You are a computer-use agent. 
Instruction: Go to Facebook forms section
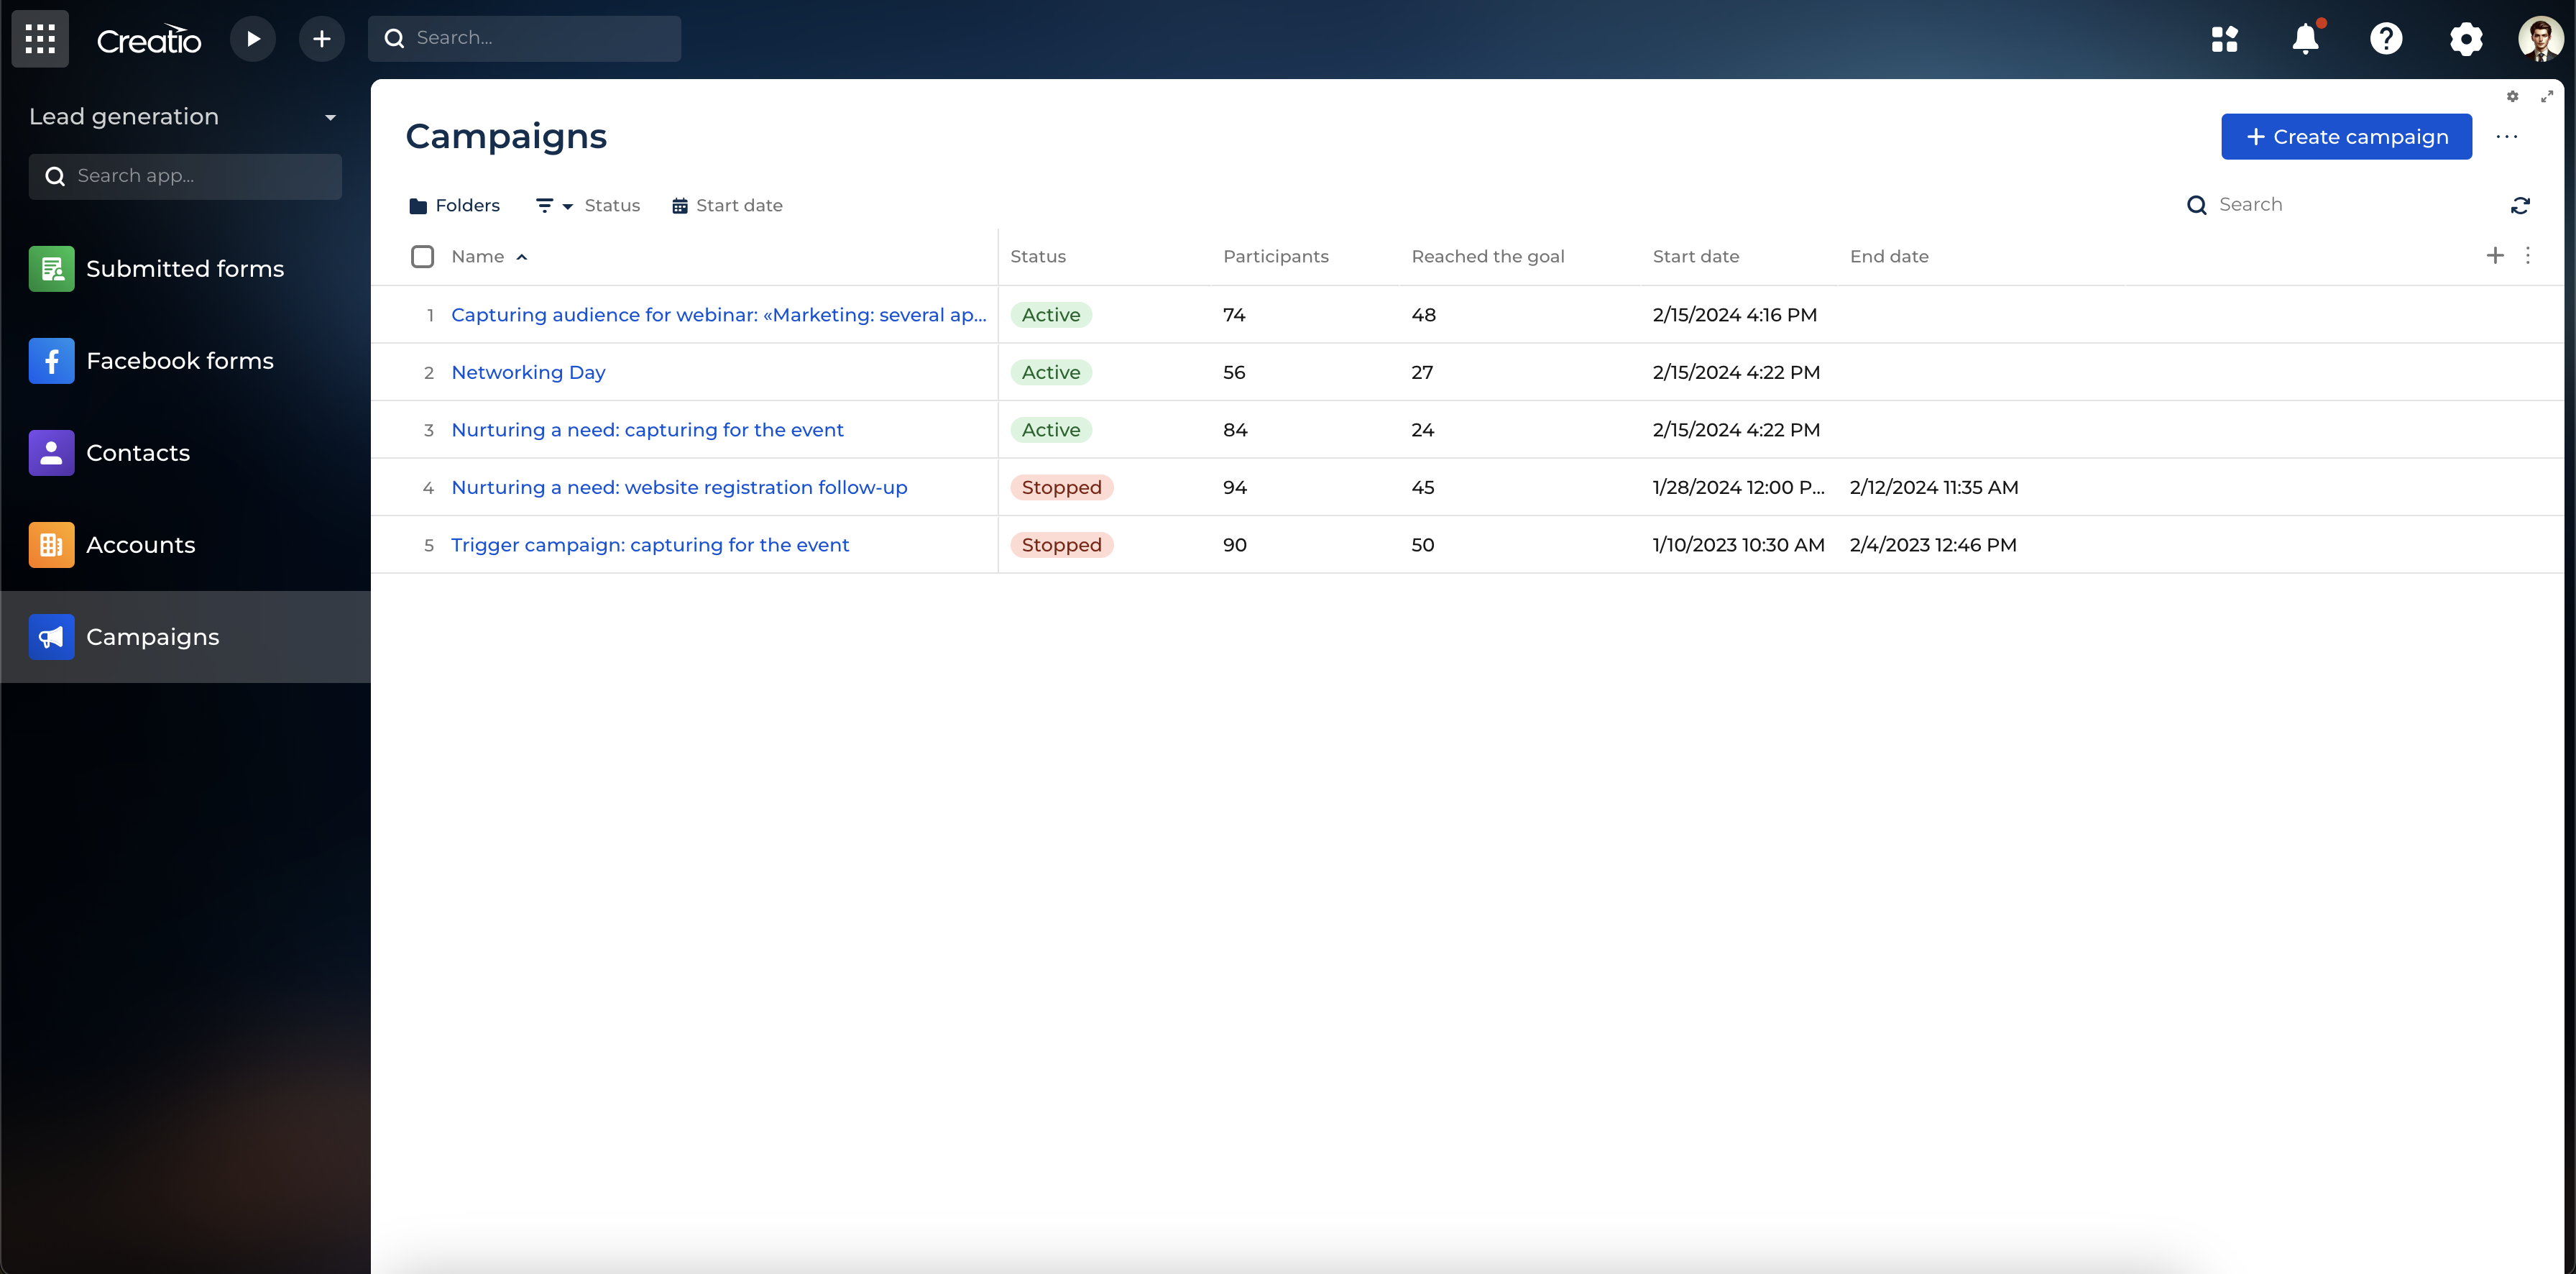tap(180, 361)
